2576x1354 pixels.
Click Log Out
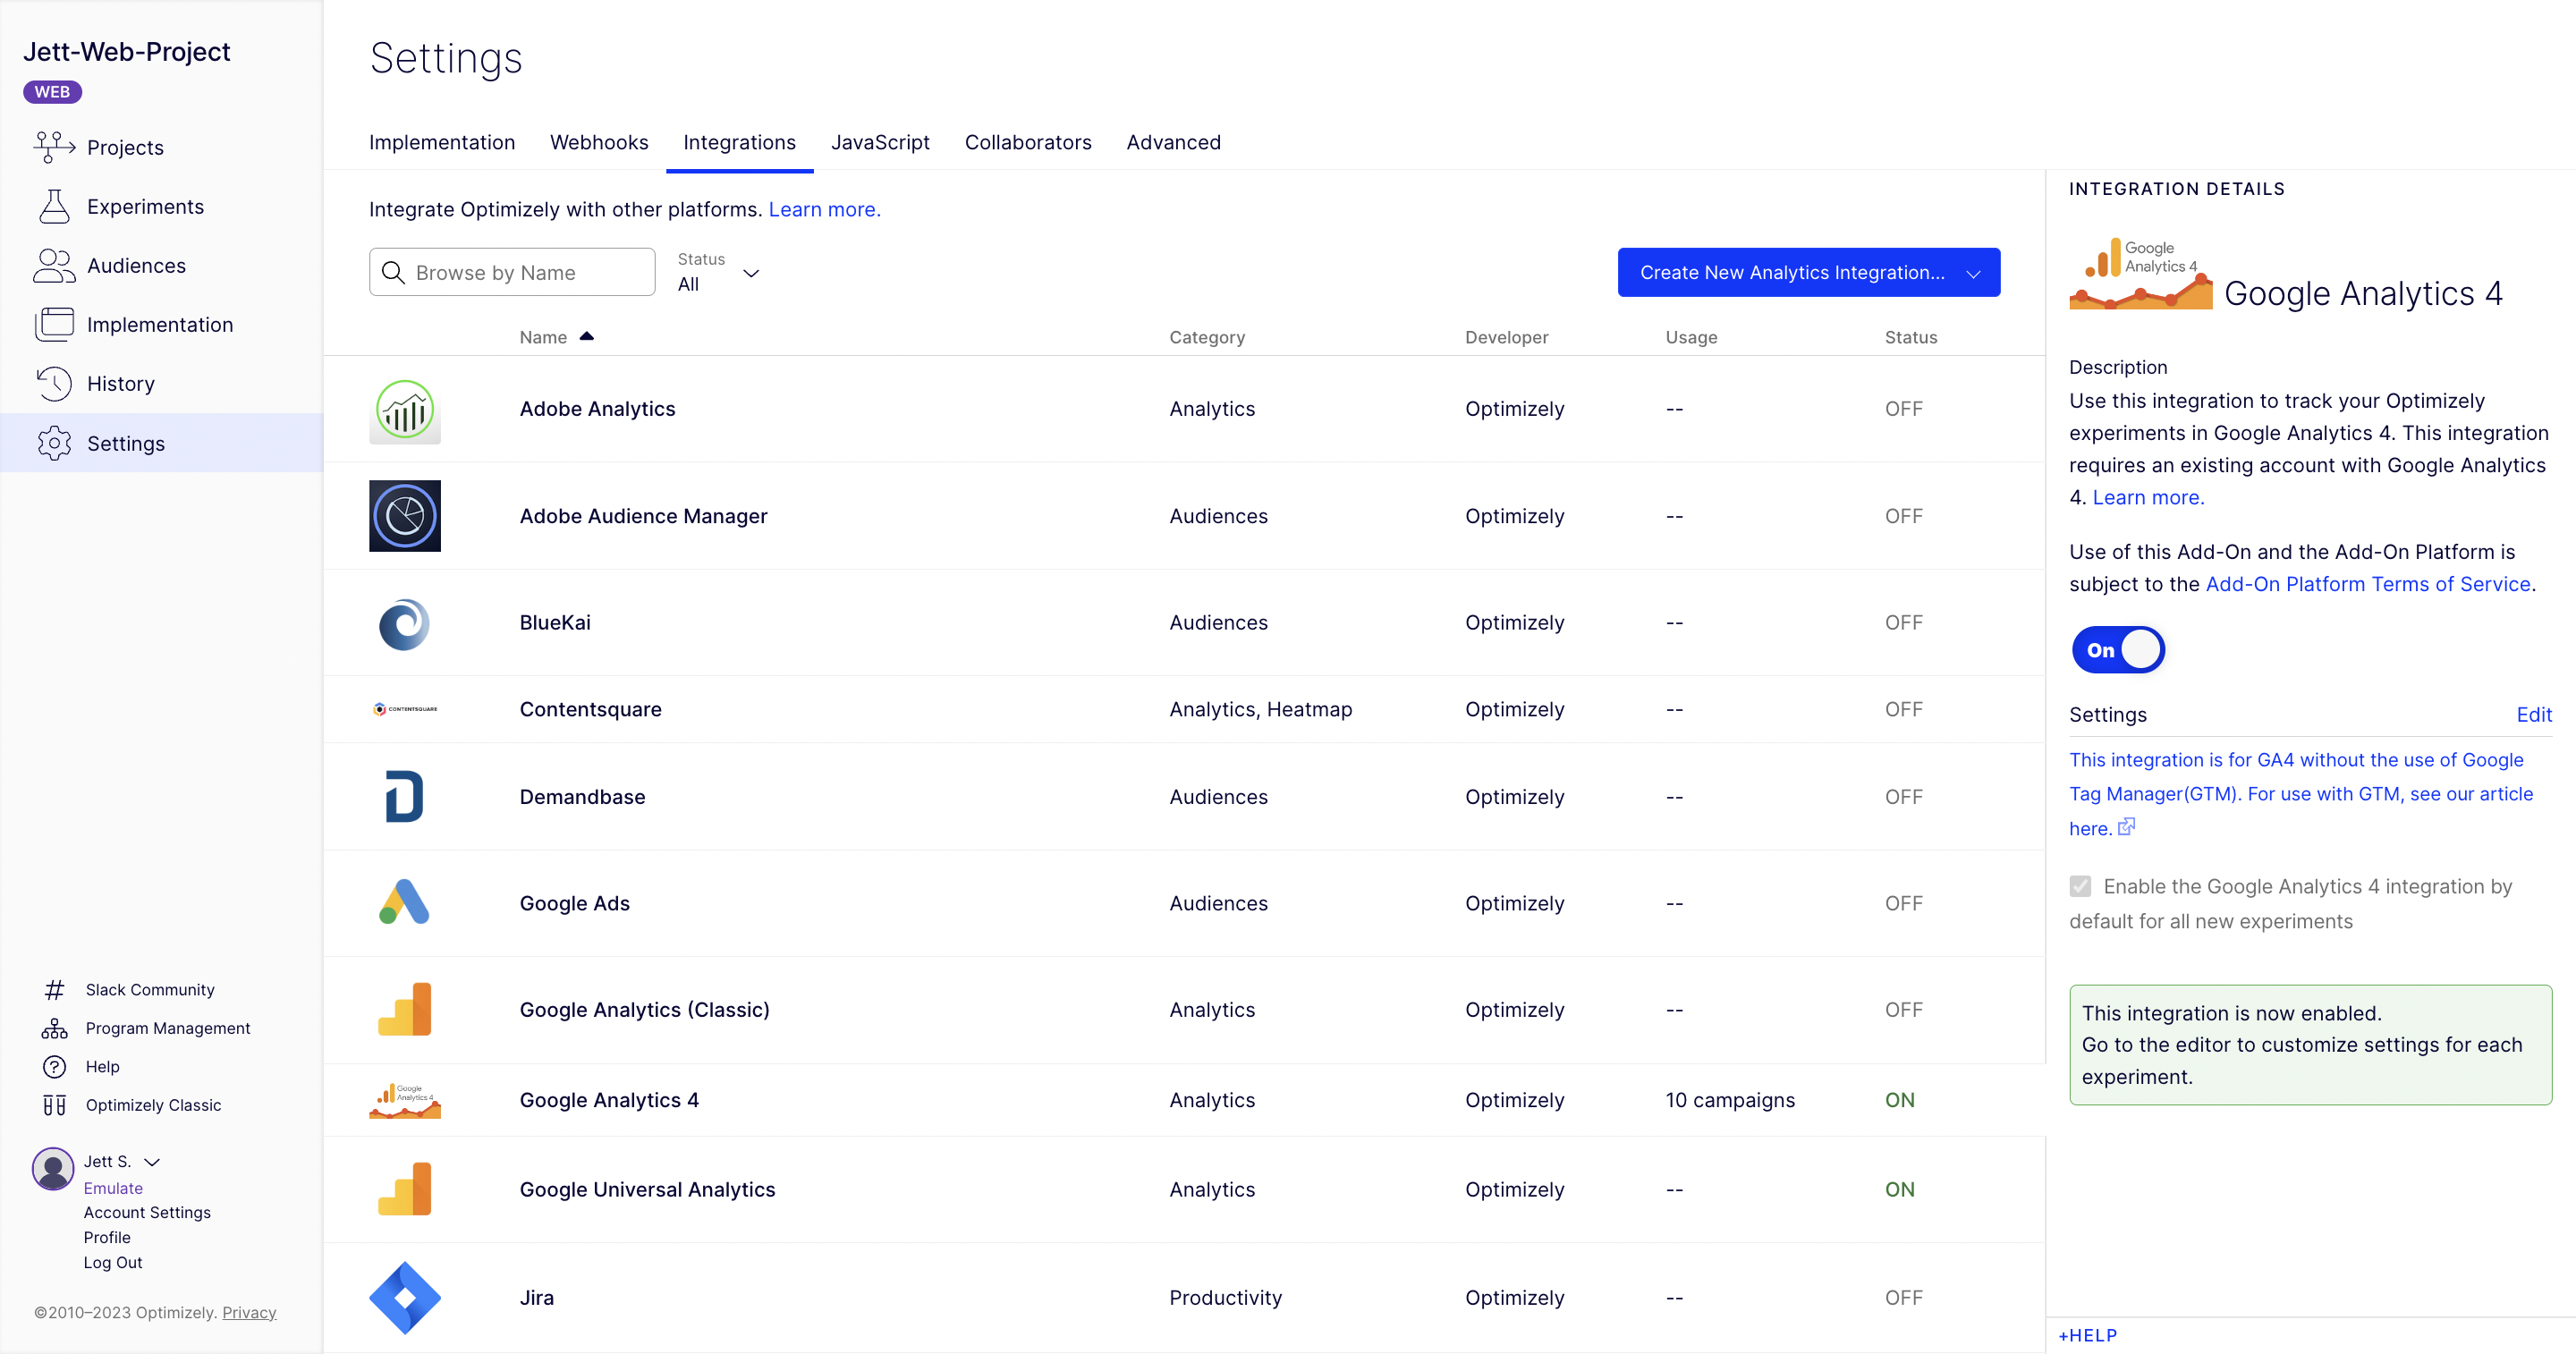[x=113, y=1262]
